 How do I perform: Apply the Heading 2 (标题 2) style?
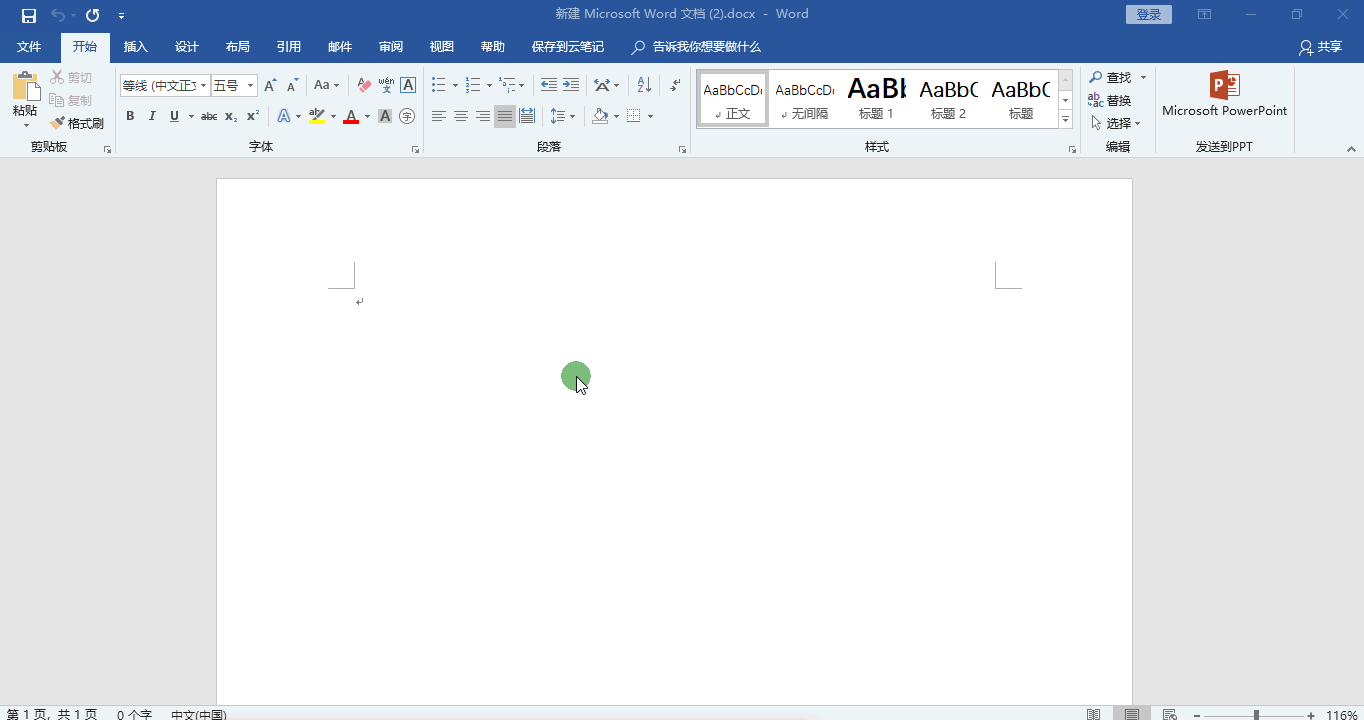[x=949, y=98]
